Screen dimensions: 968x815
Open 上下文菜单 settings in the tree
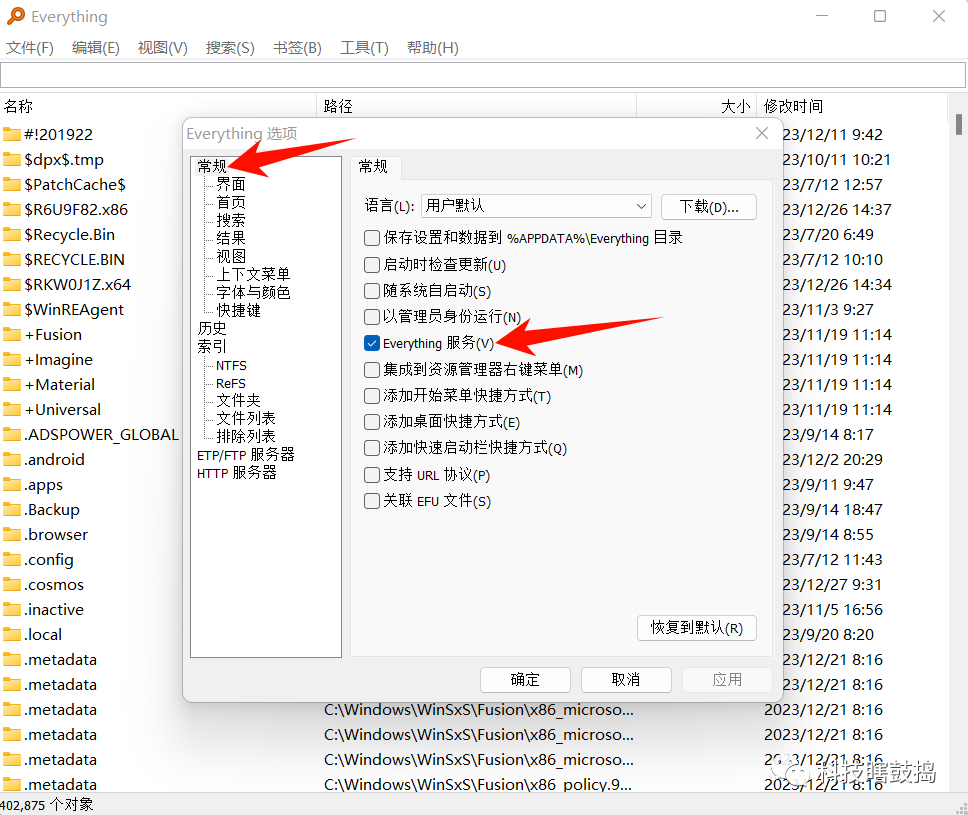coord(253,274)
